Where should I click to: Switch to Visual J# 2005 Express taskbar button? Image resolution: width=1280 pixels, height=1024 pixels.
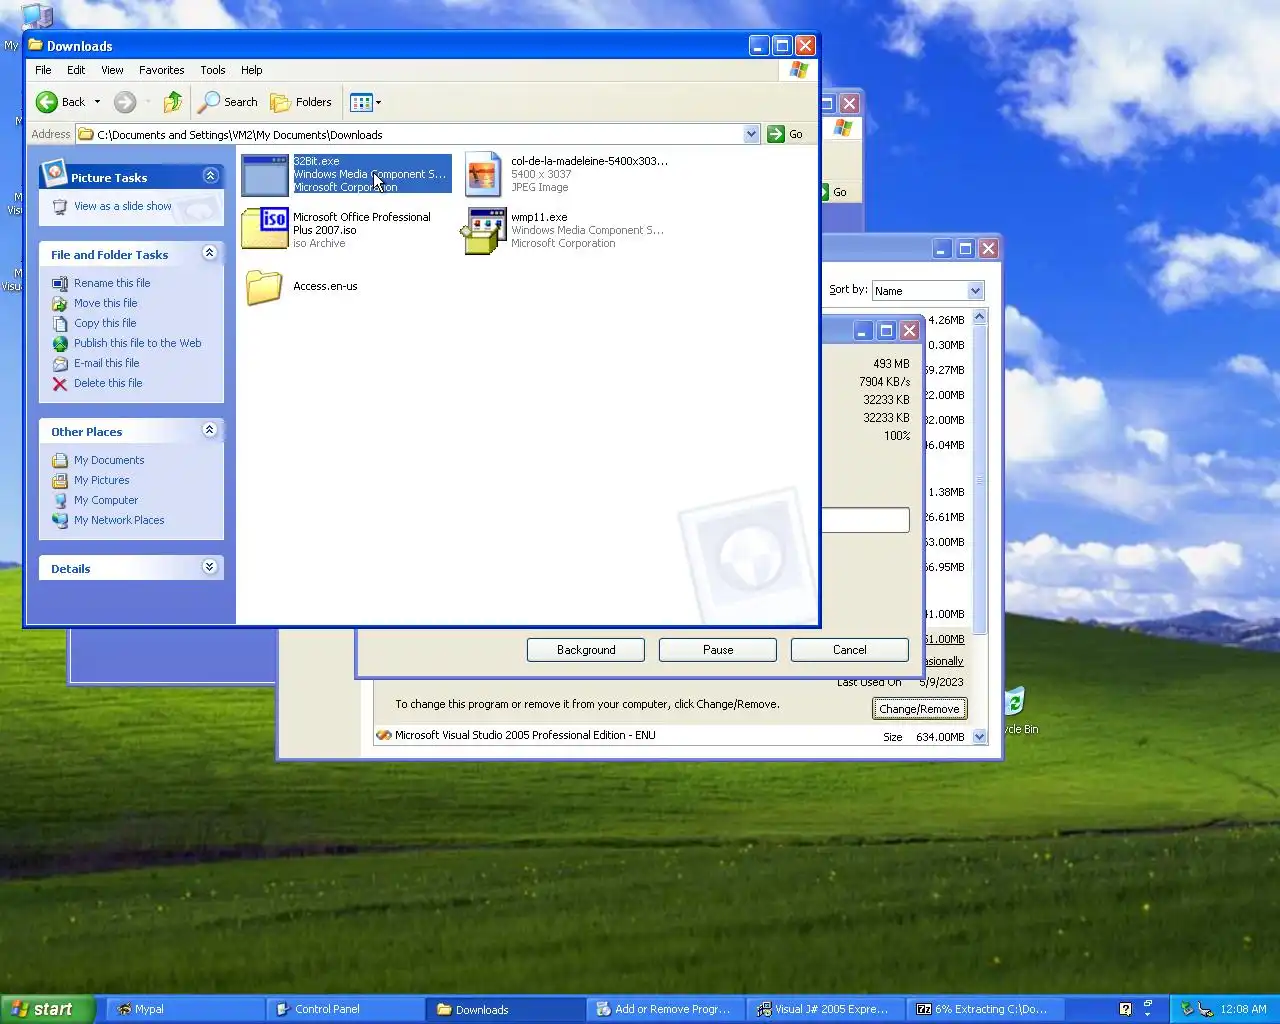point(826,1009)
